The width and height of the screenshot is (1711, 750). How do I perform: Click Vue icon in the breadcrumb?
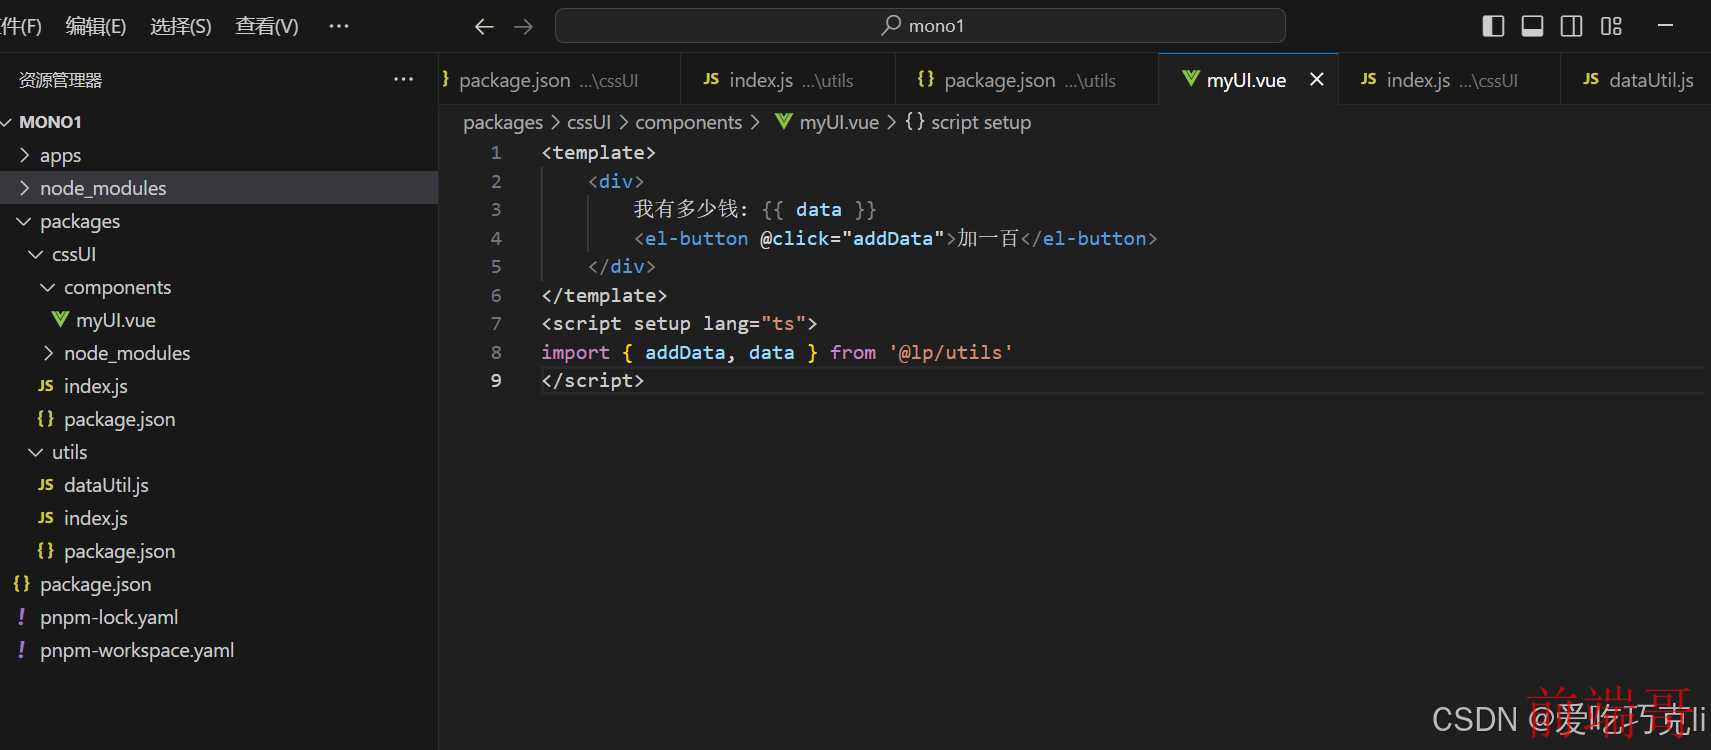[x=784, y=121]
